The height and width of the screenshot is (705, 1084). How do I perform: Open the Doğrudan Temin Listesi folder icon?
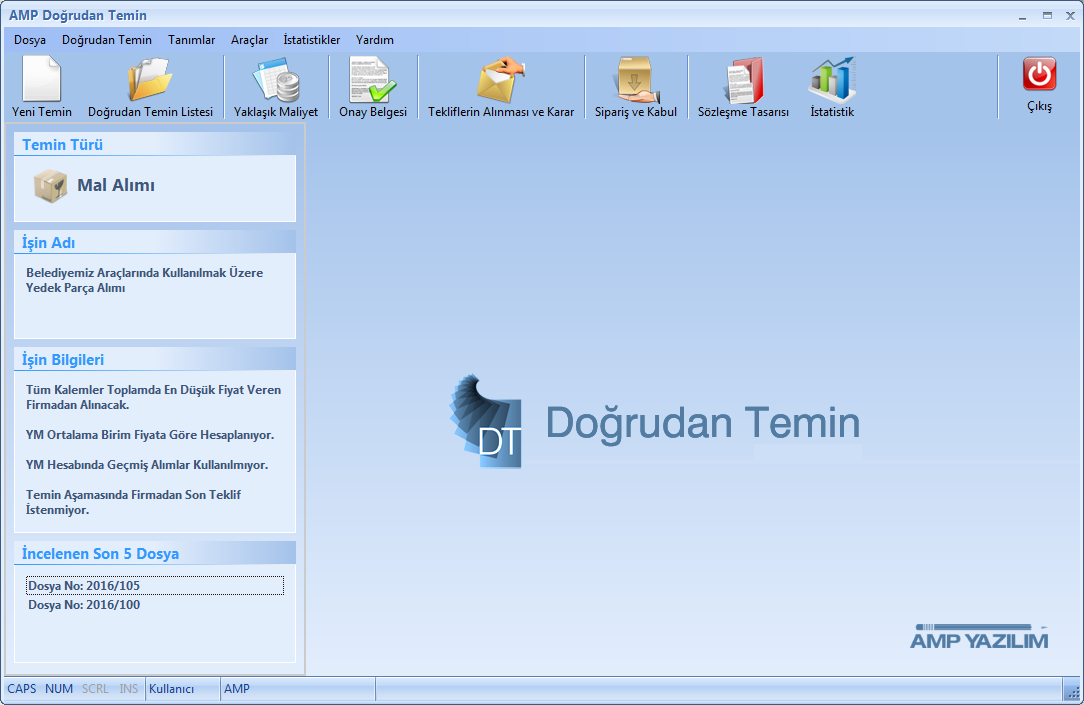[150, 80]
